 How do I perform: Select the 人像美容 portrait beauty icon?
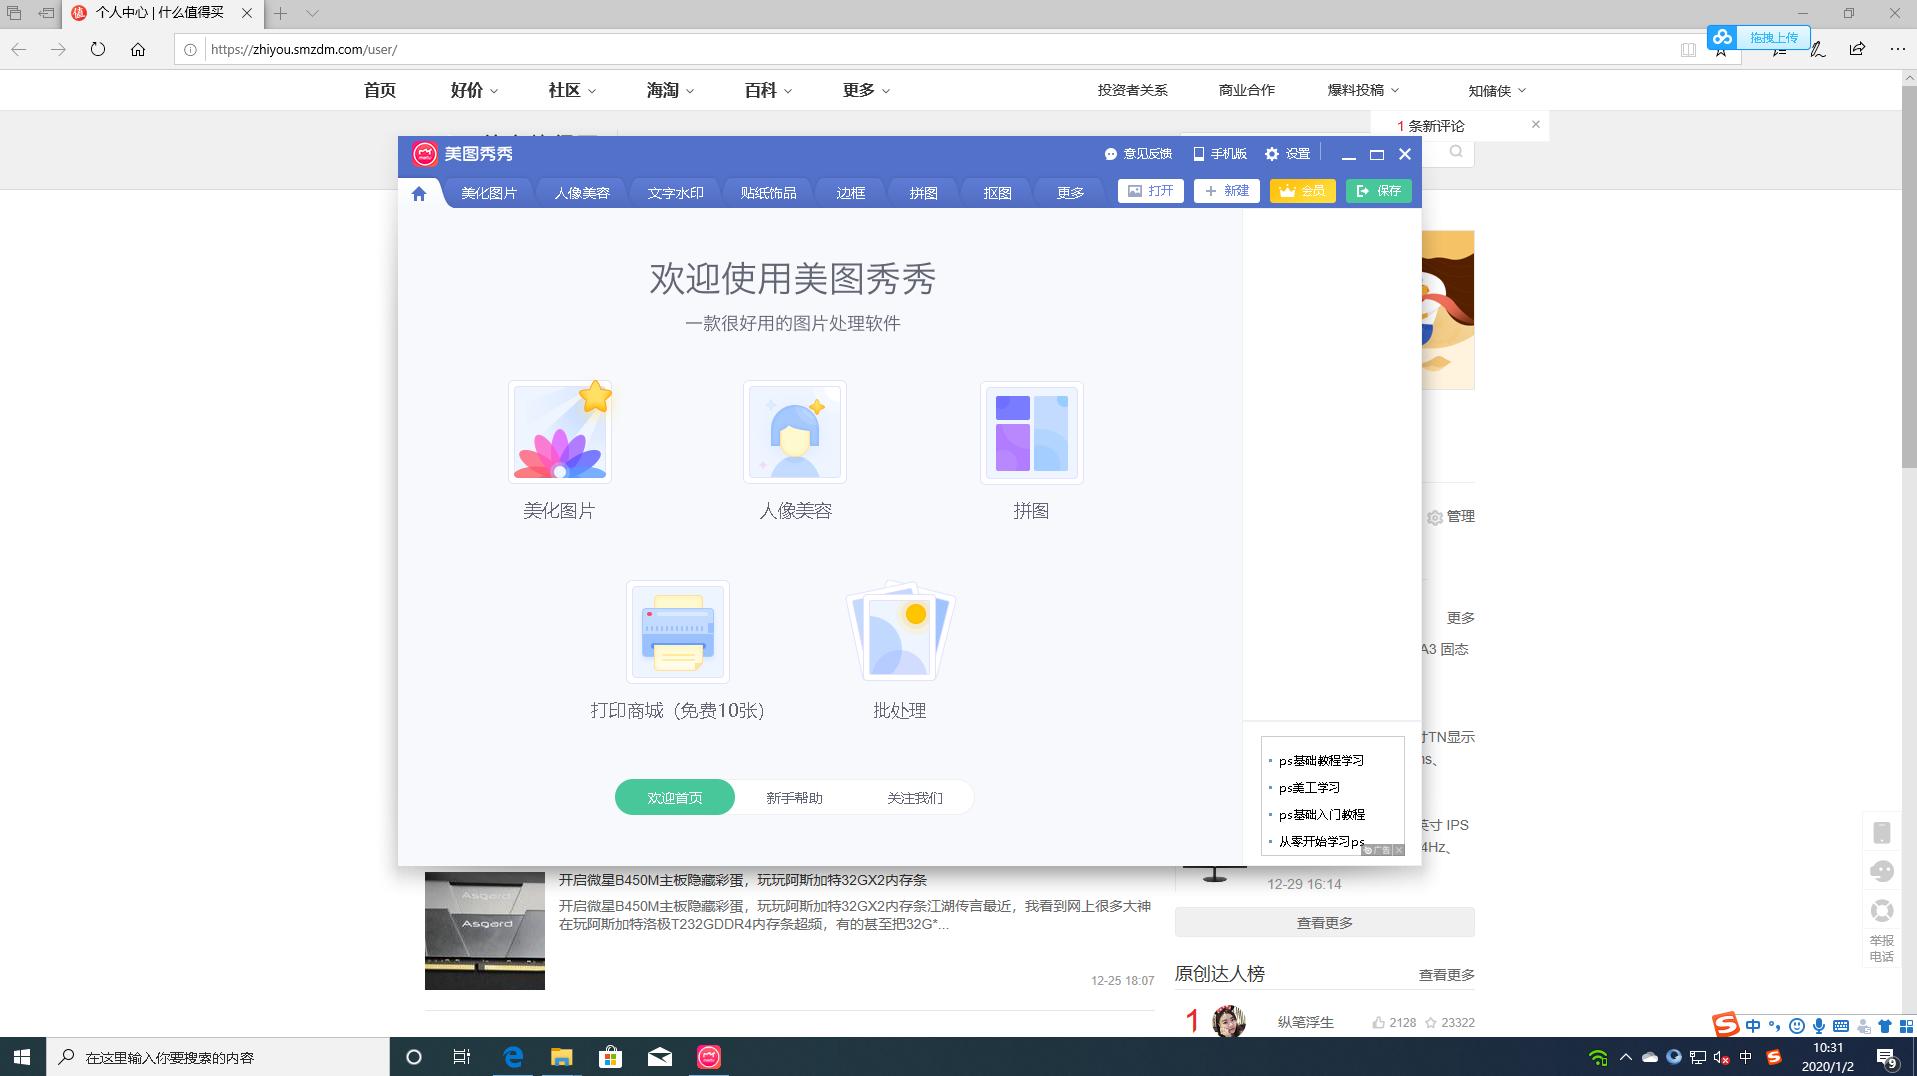795,432
